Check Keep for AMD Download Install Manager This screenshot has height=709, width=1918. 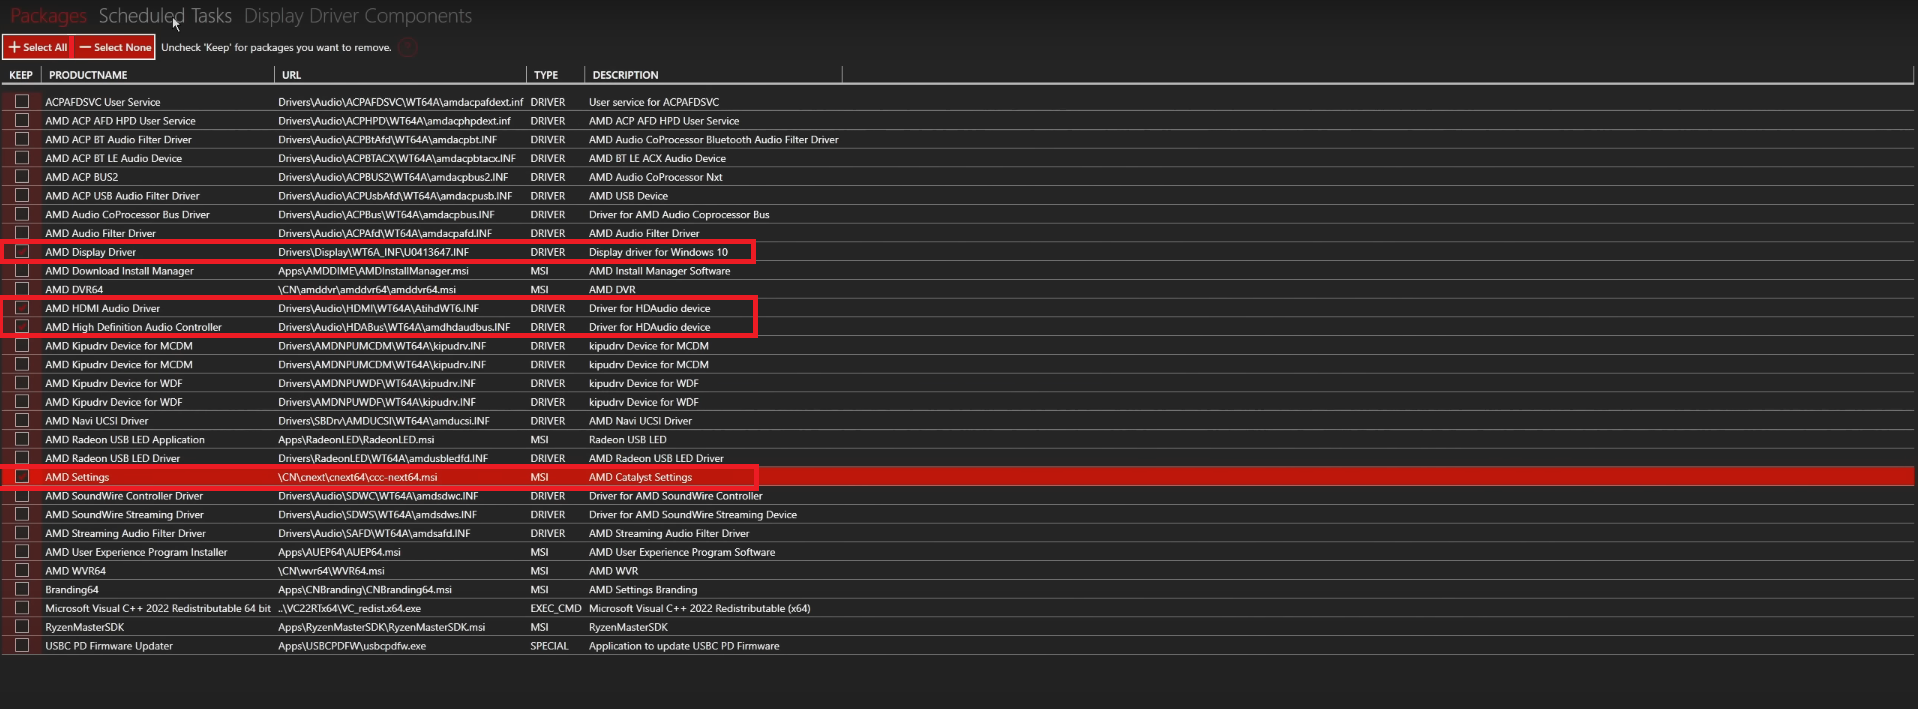(22, 270)
